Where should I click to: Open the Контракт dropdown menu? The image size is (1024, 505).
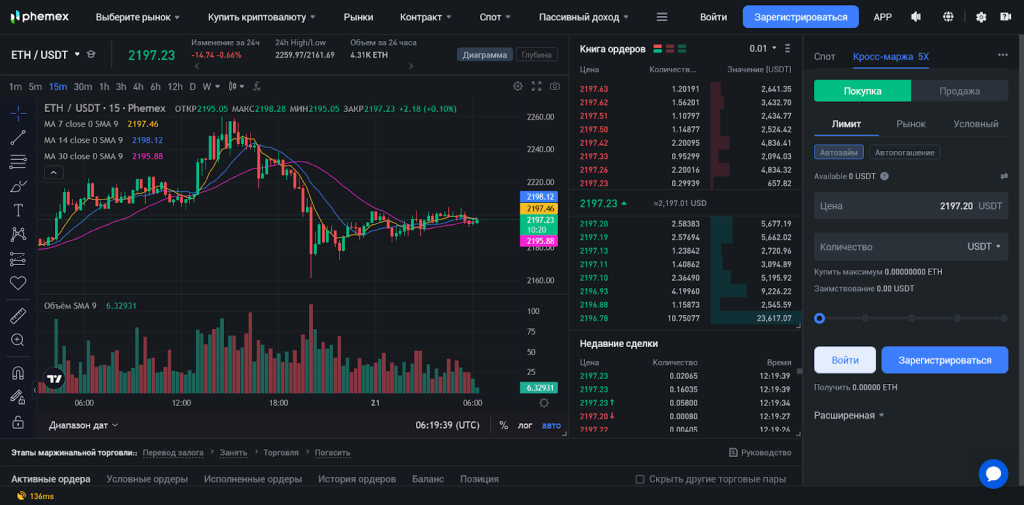point(425,17)
